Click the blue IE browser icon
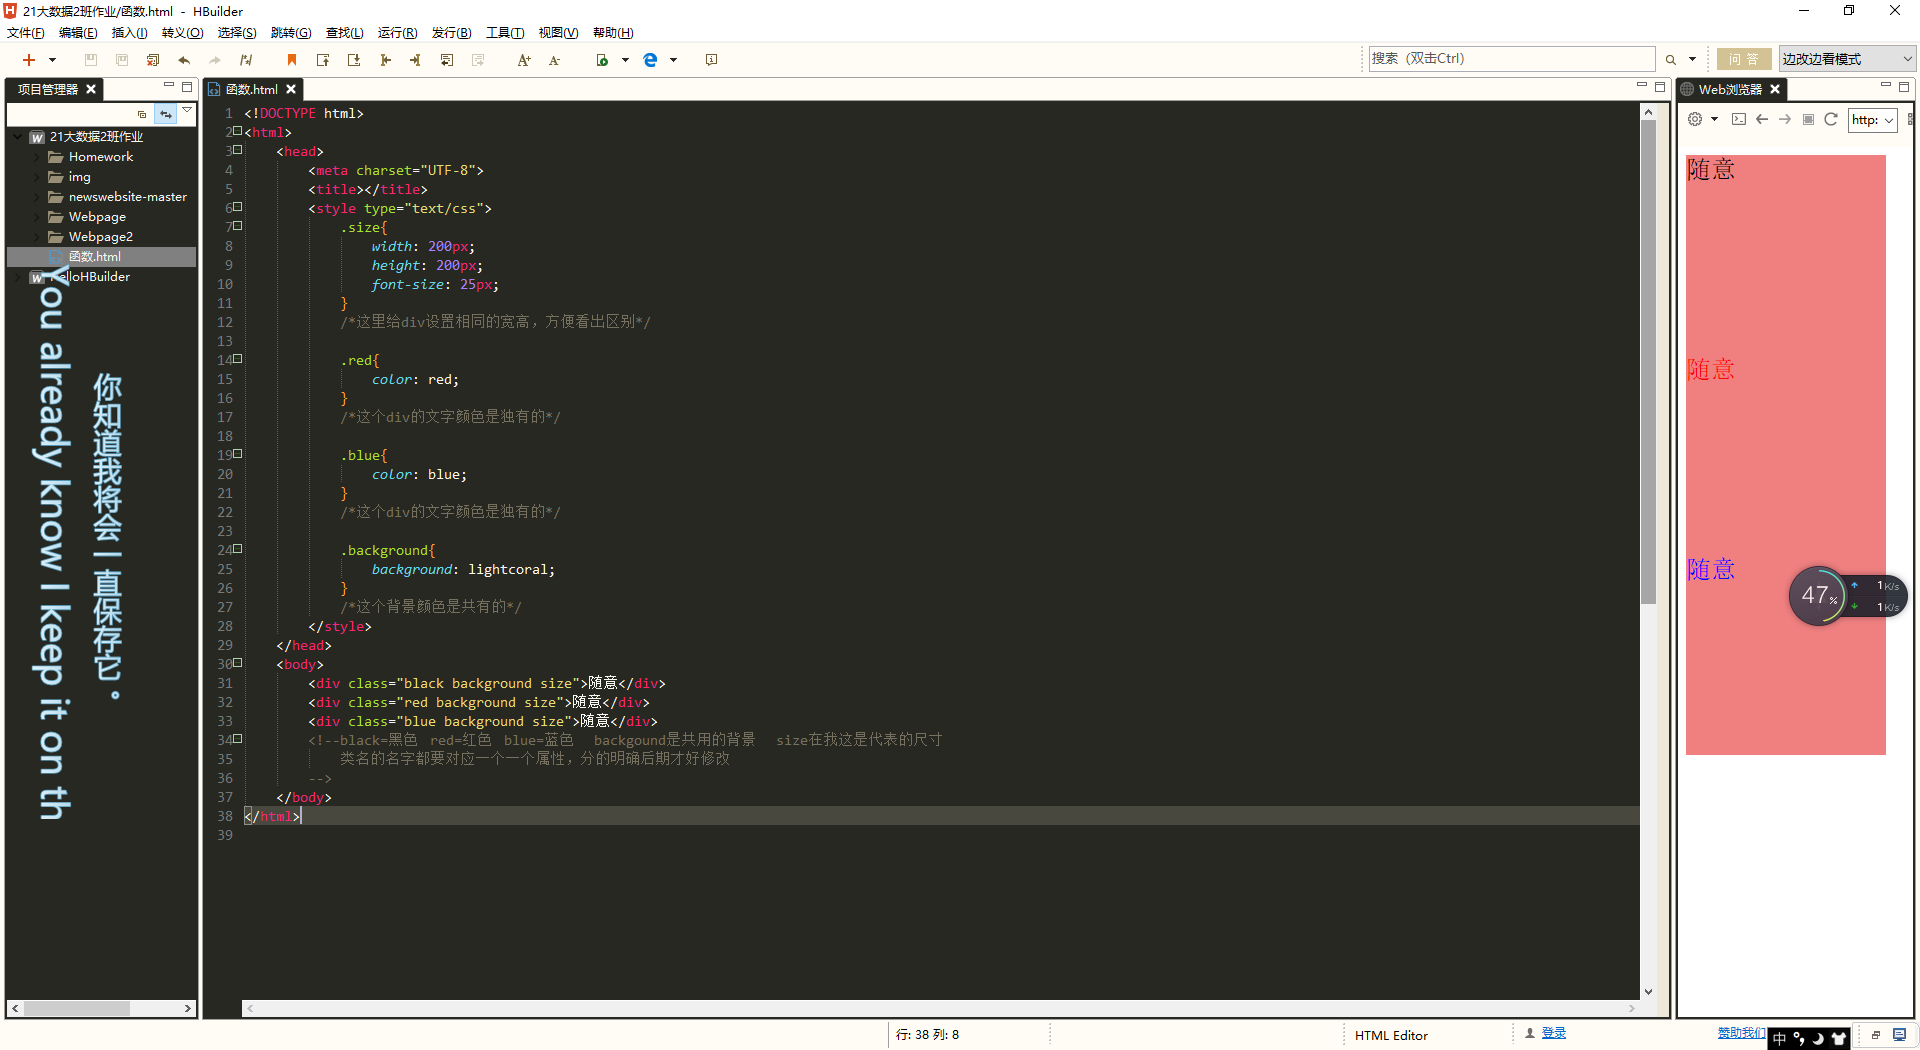This screenshot has height=1050, width=1920. (650, 60)
